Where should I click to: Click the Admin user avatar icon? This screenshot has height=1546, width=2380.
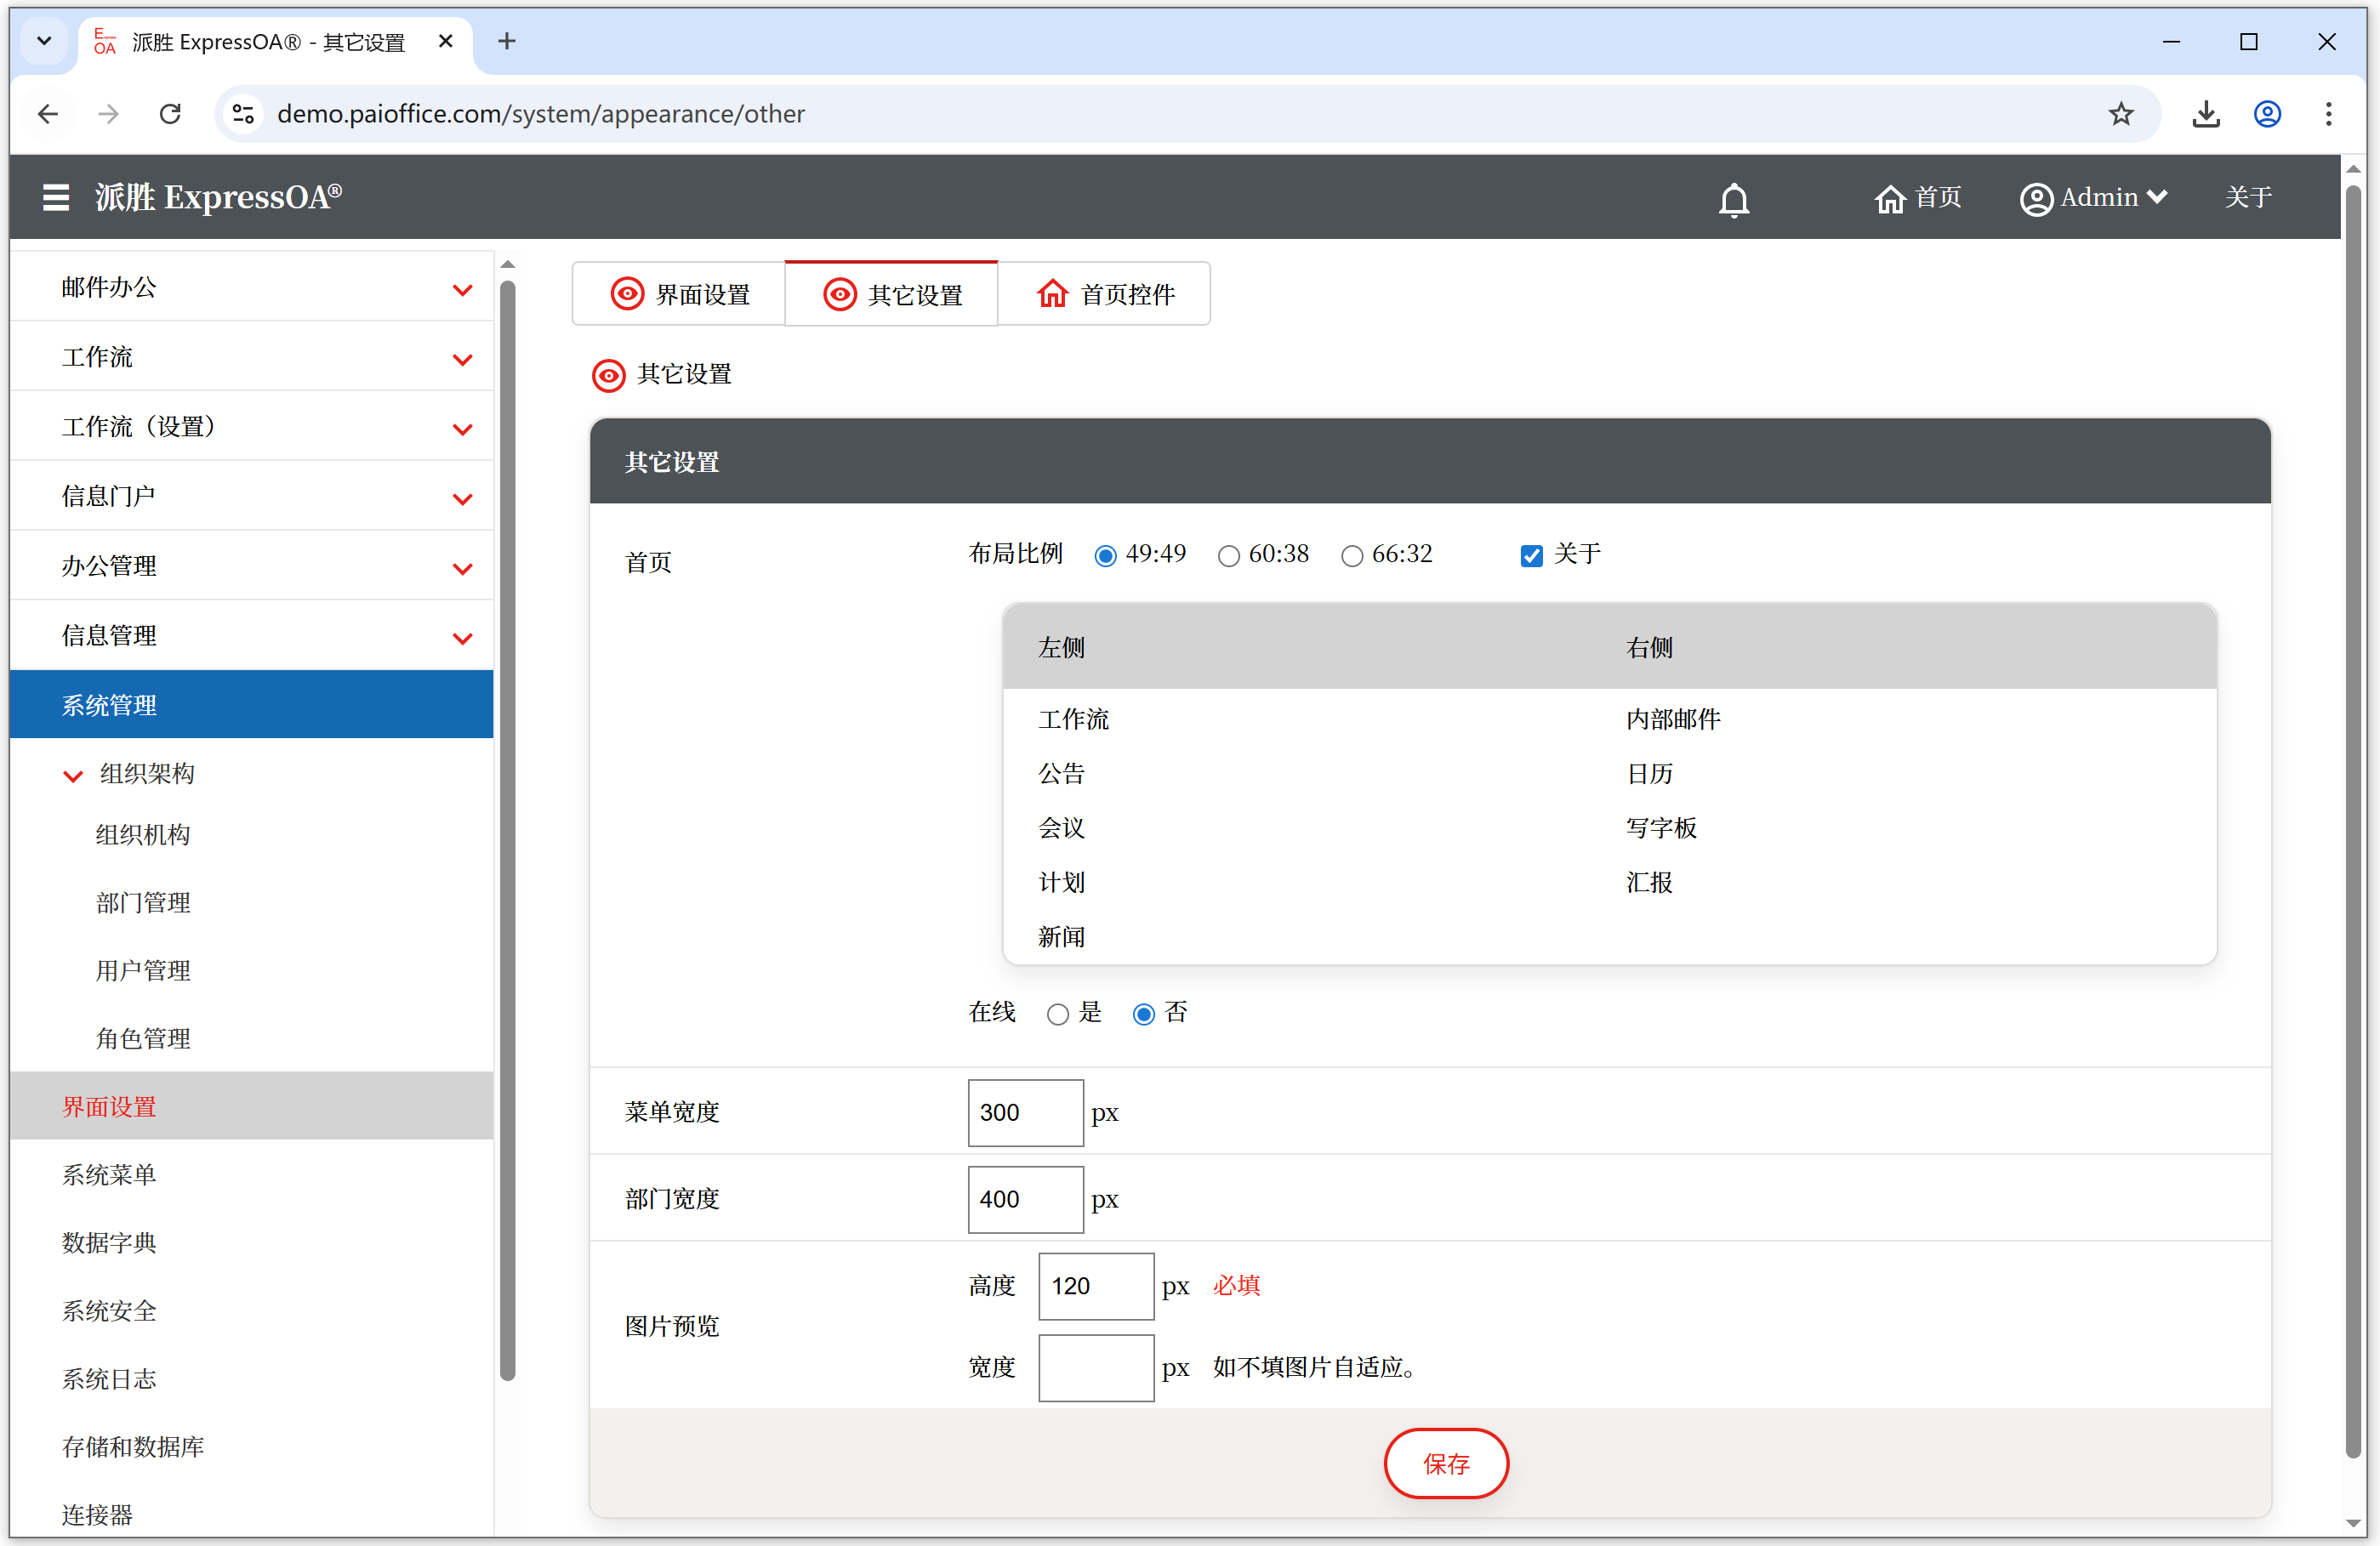[x=2036, y=198]
